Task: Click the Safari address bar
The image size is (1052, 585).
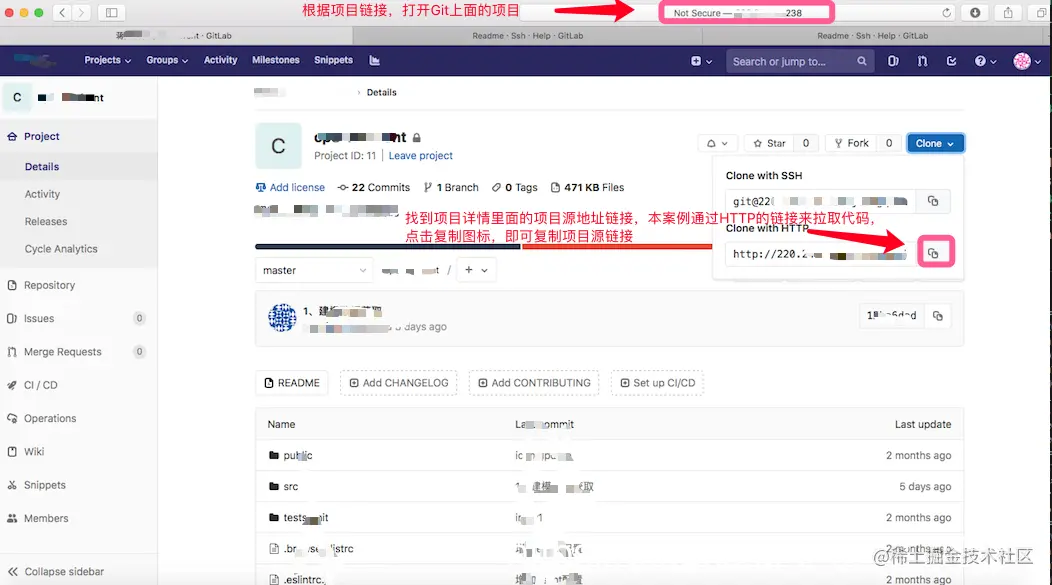Action: [x=737, y=13]
